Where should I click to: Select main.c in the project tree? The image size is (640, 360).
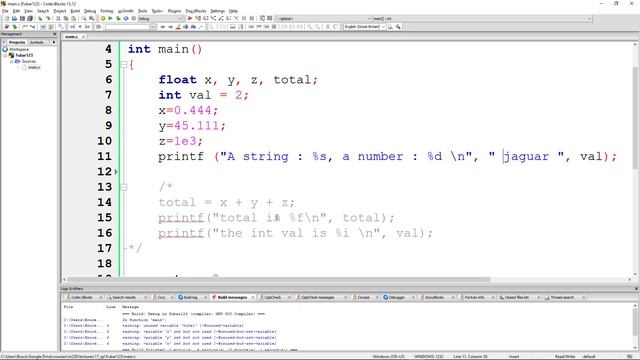(x=34, y=67)
